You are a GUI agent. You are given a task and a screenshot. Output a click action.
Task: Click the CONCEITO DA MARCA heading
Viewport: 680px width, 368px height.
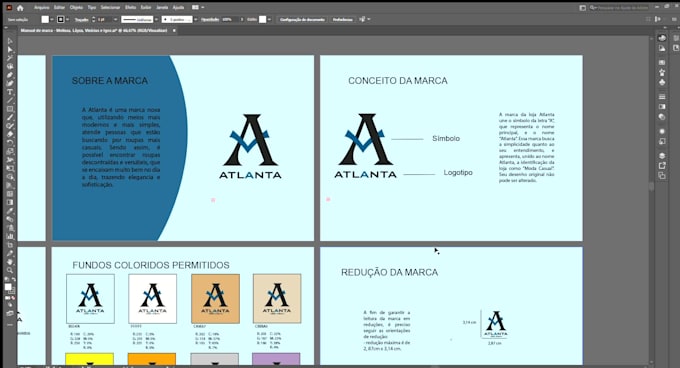(x=398, y=81)
